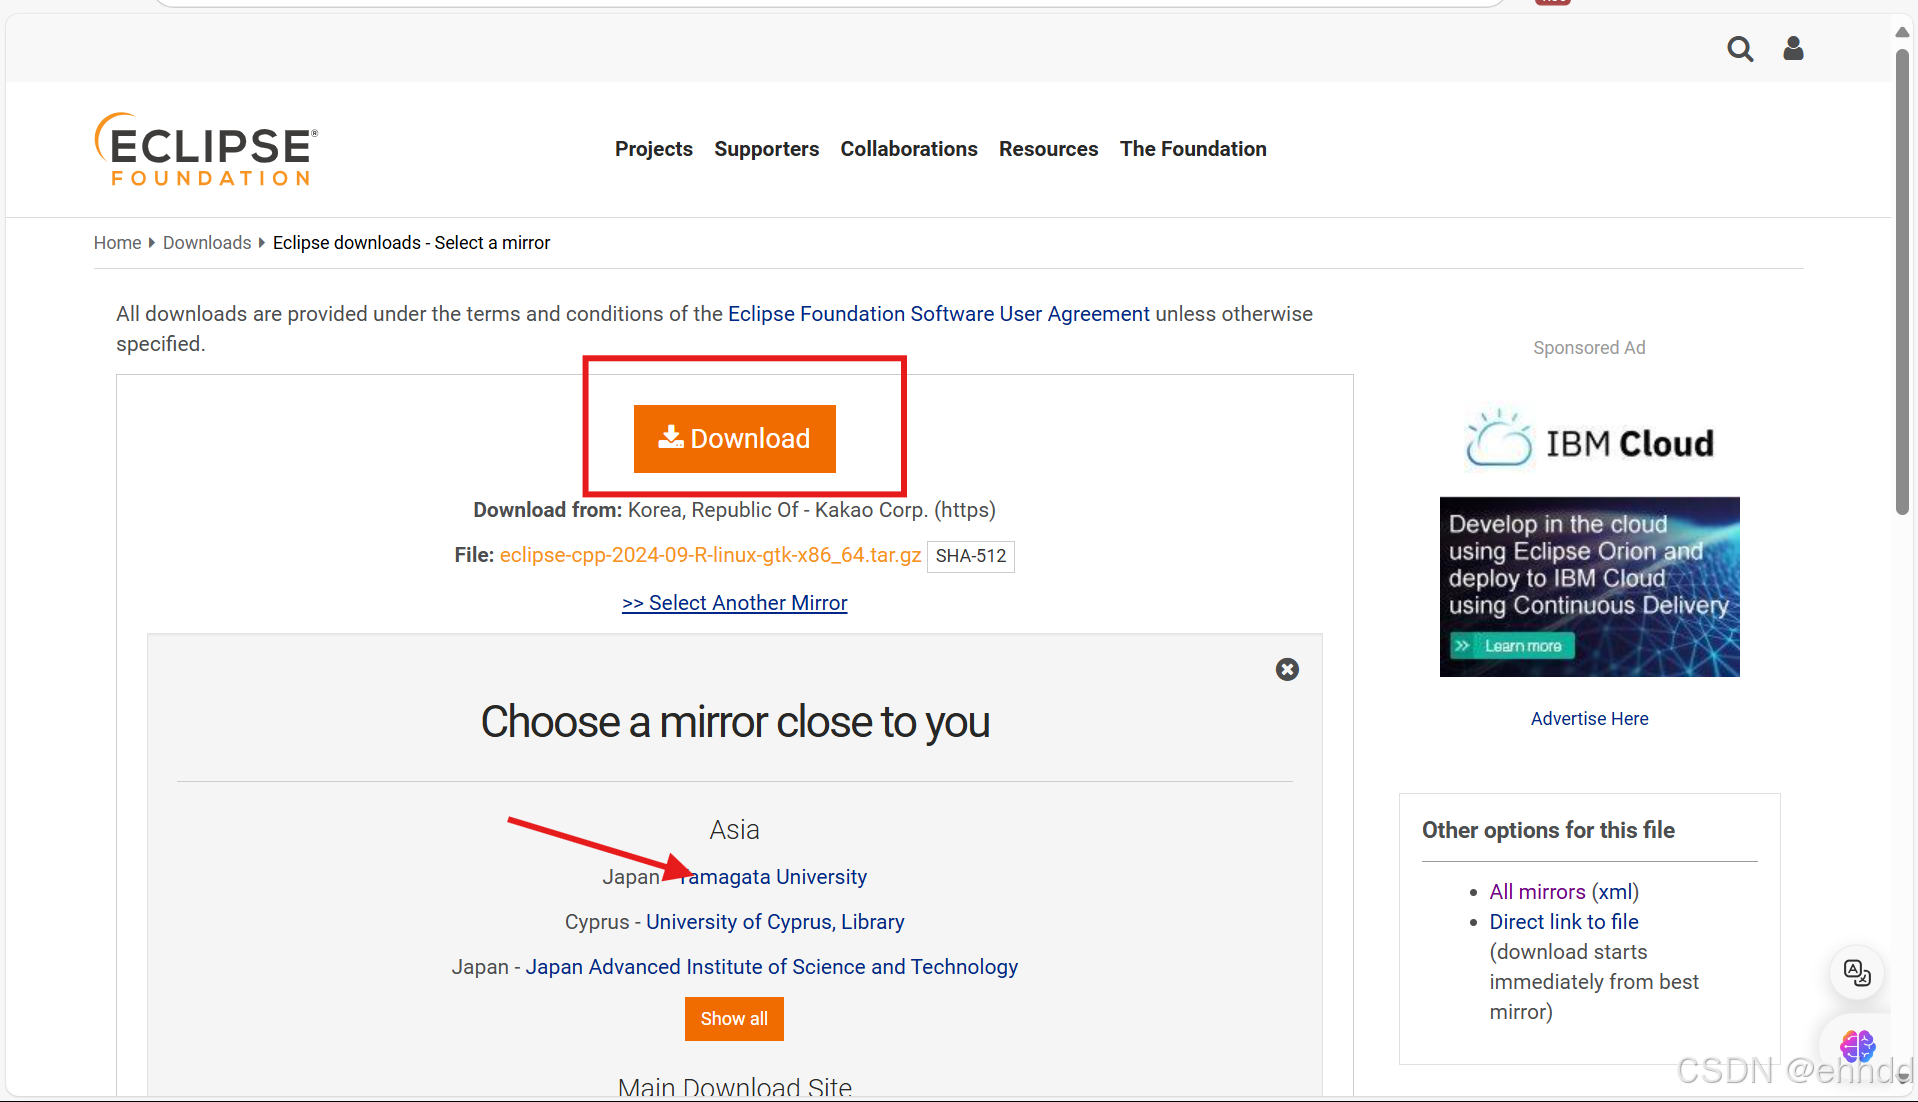Viewport: 1918px width, 1102px height.
Task: Choose the Yamagata University mirror
Action: click(773, 877)
